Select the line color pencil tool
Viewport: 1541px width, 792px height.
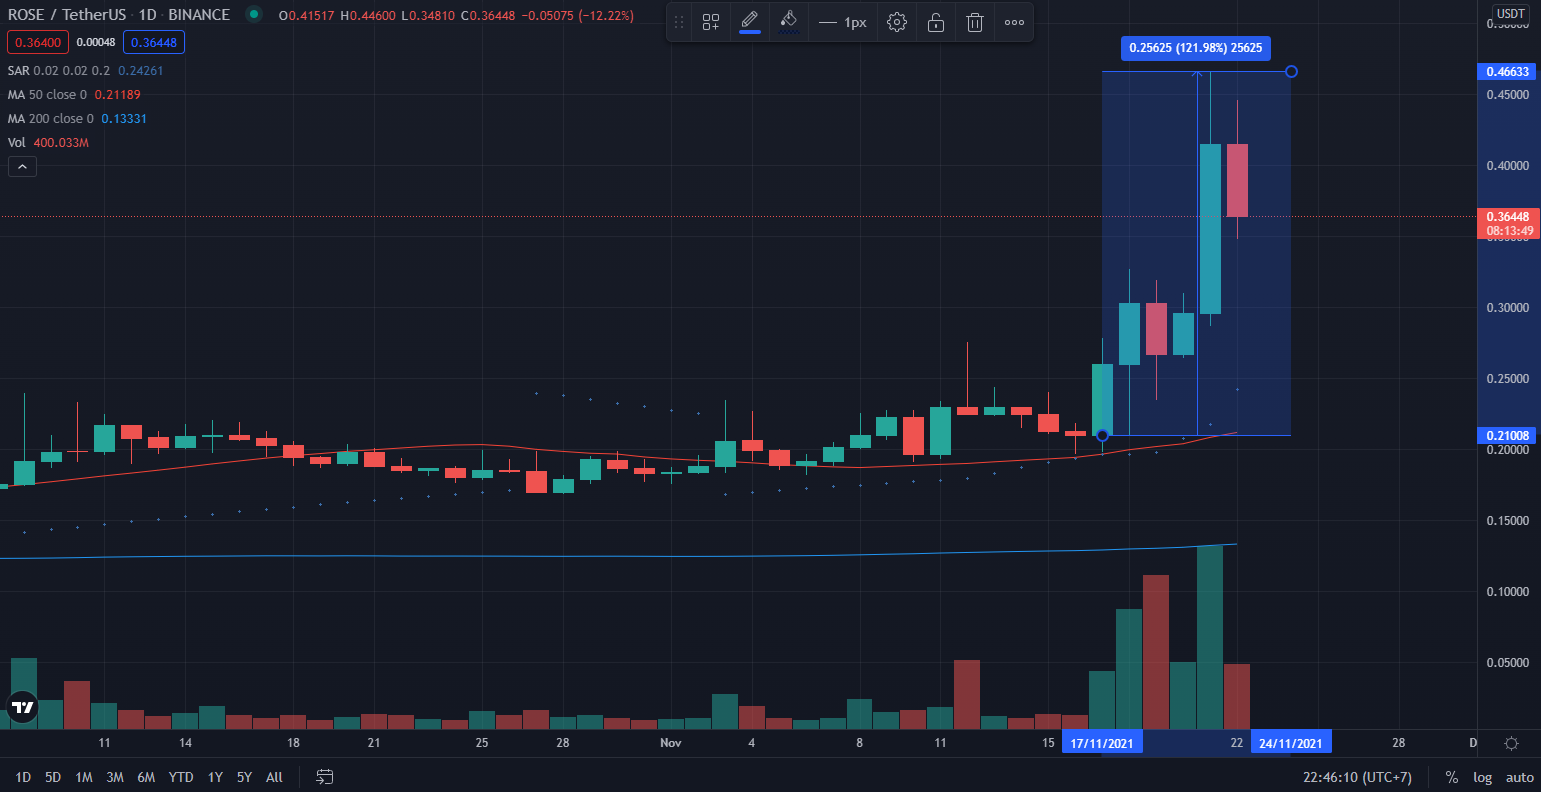(x=749, y=22)
